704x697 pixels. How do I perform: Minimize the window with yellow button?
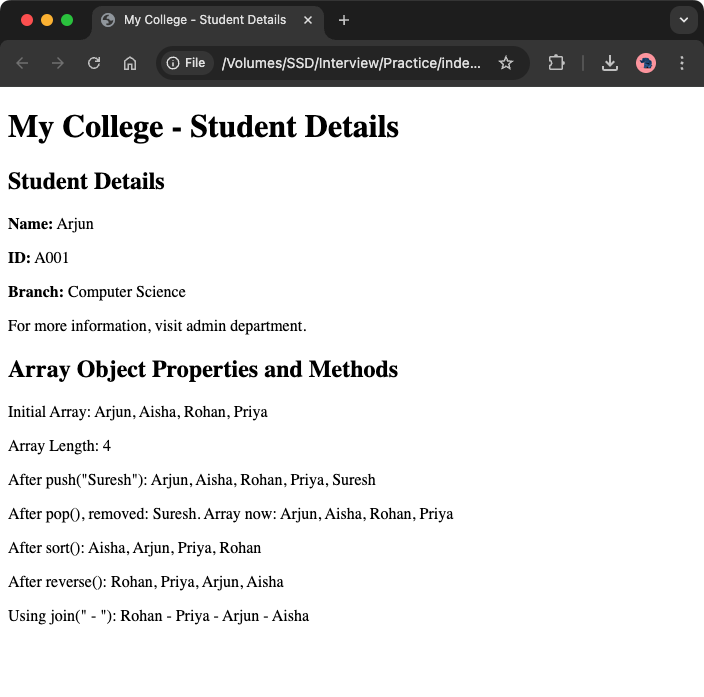coord(47,20)
